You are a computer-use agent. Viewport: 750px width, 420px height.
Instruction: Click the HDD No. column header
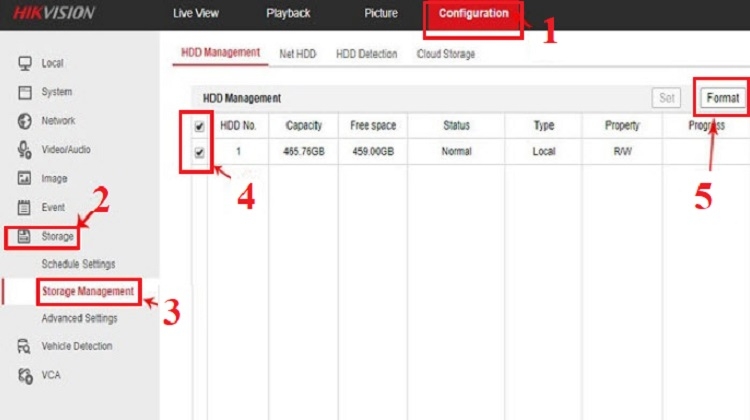pos(238,126)
